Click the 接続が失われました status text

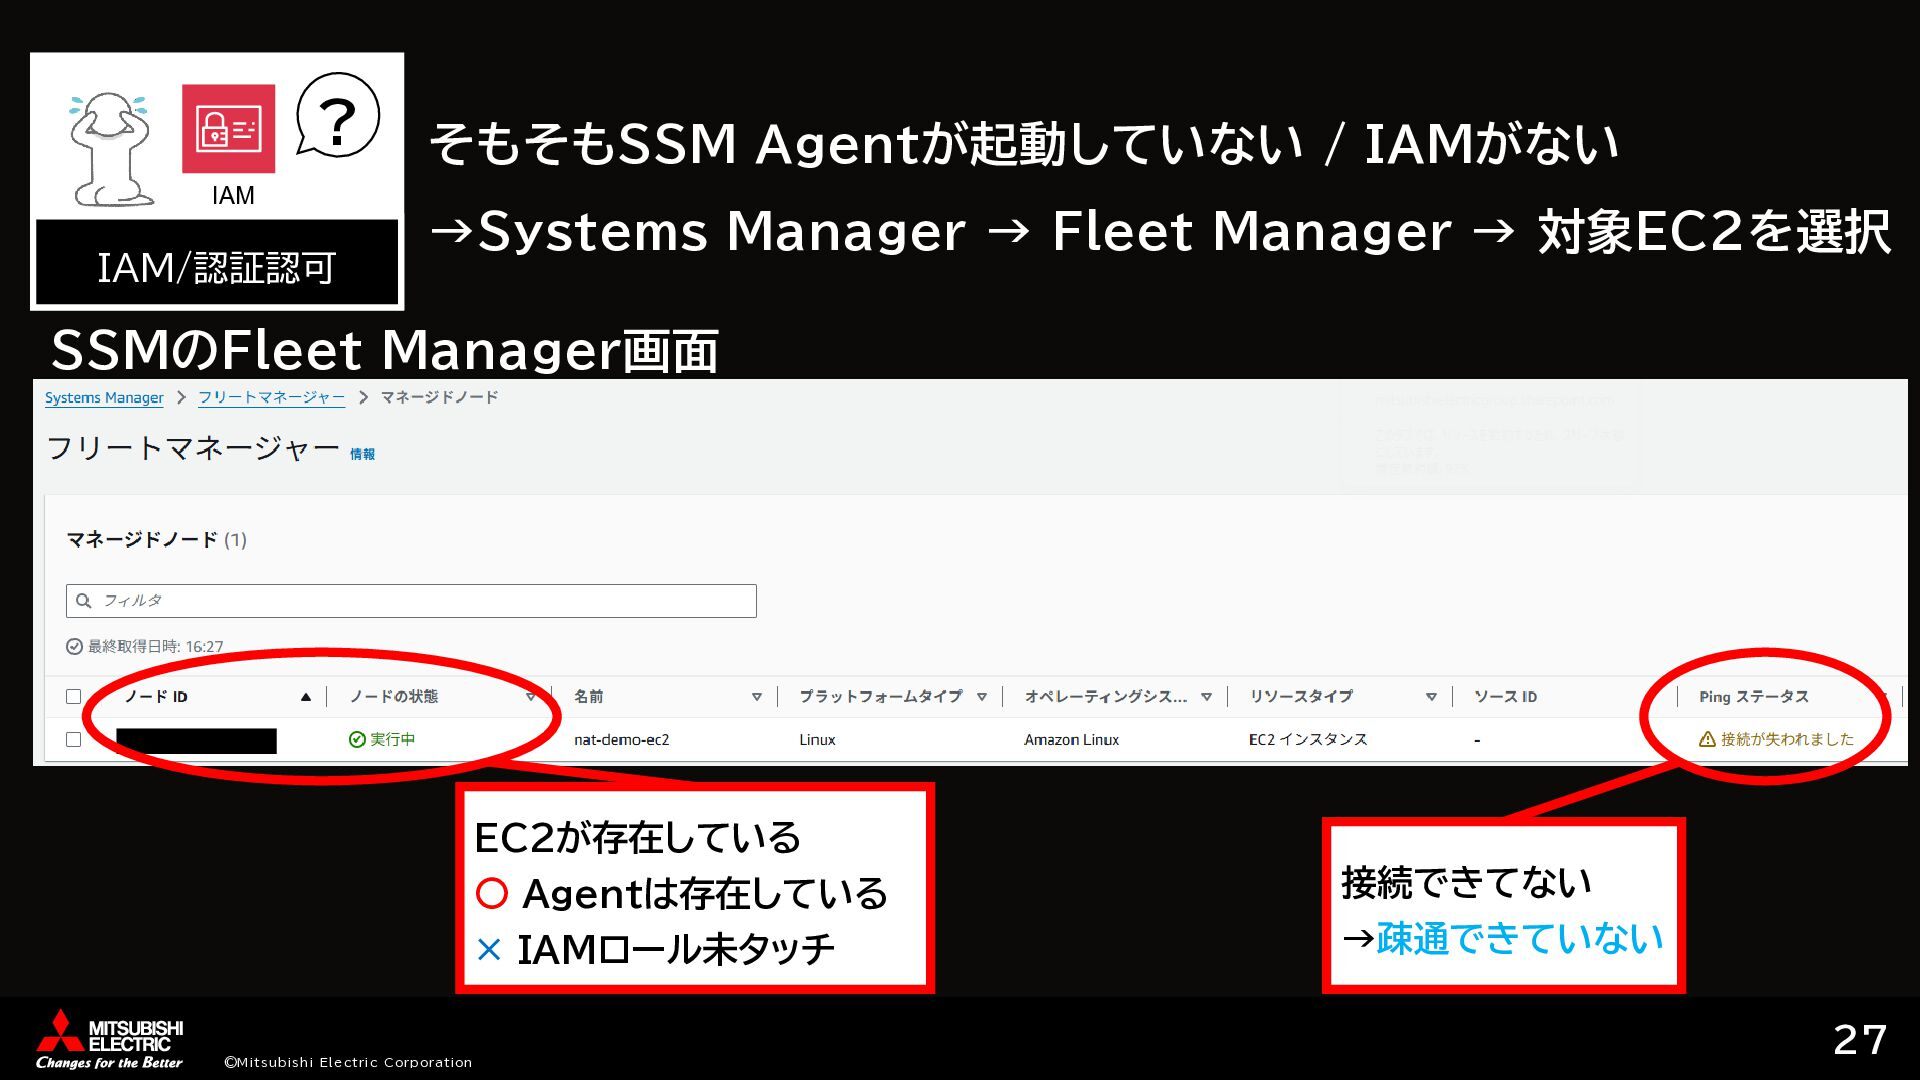[1787, 740]
